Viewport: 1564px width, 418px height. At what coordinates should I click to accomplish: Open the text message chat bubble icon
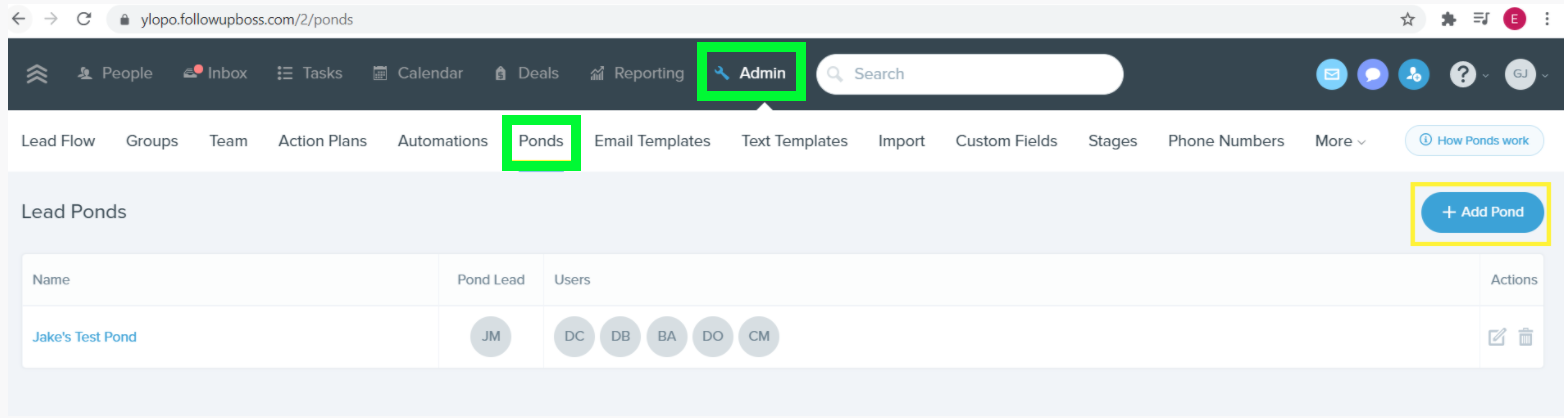1372,74
